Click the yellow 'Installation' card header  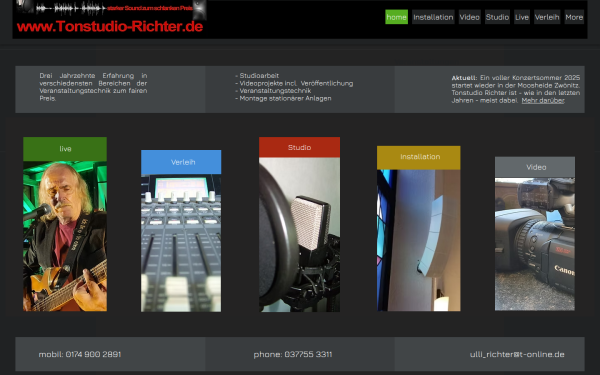pos(419,157)
